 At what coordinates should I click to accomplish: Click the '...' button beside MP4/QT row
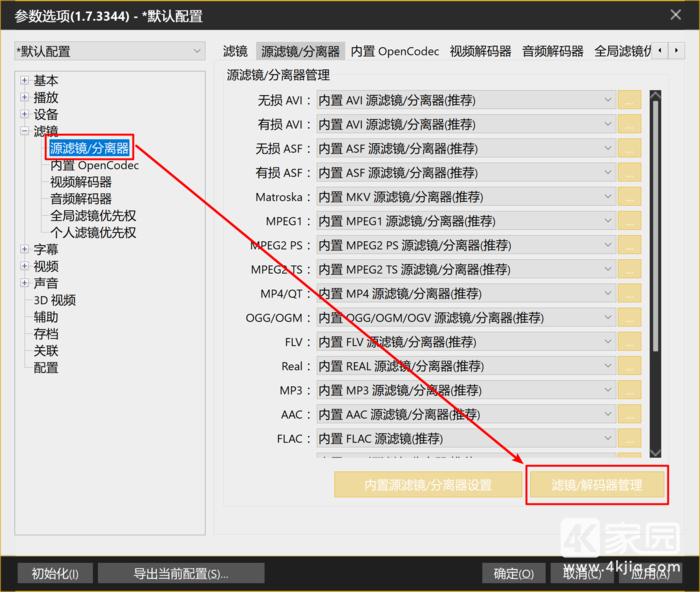(x=629, y=294)
